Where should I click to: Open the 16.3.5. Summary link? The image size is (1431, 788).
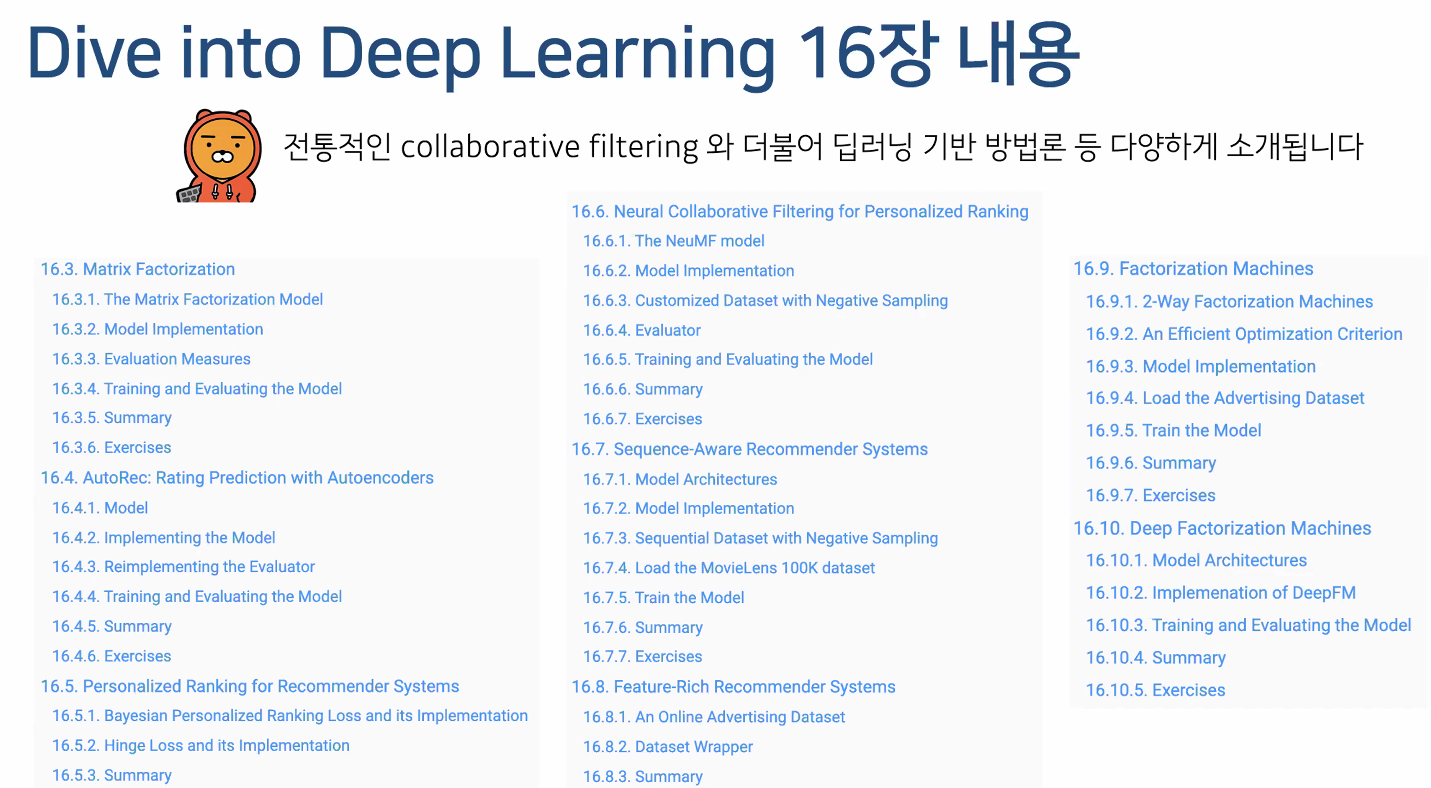(112, 418)
